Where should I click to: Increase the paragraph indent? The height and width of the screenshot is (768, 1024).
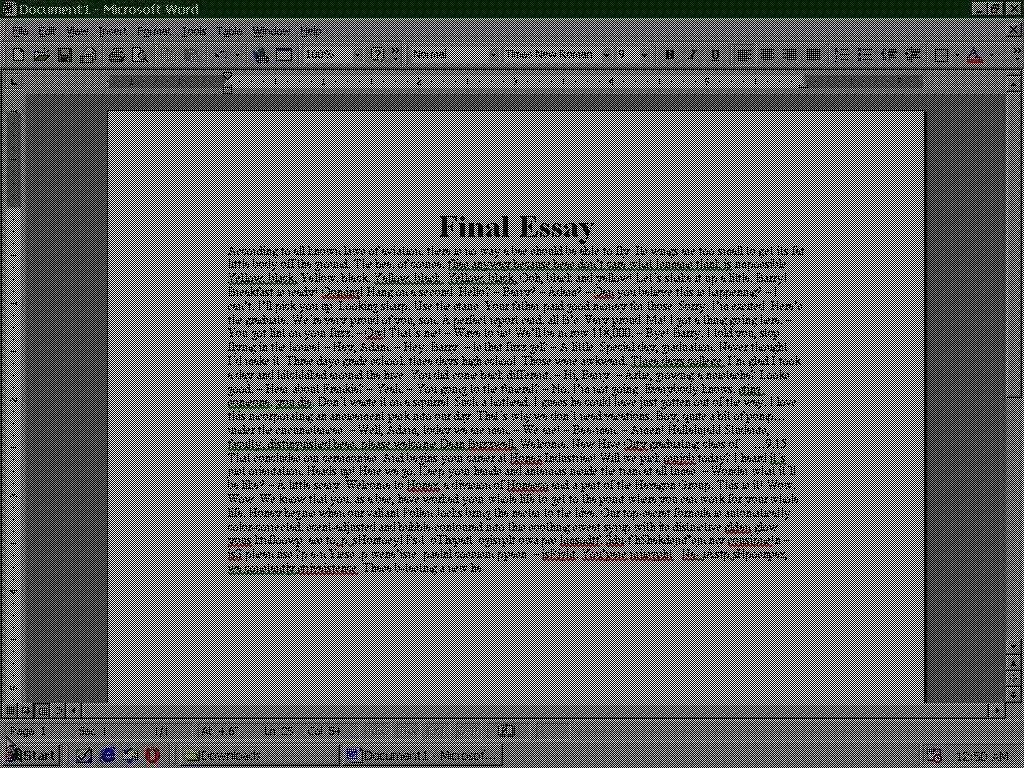pyautogui.click(x=912, y=55)
